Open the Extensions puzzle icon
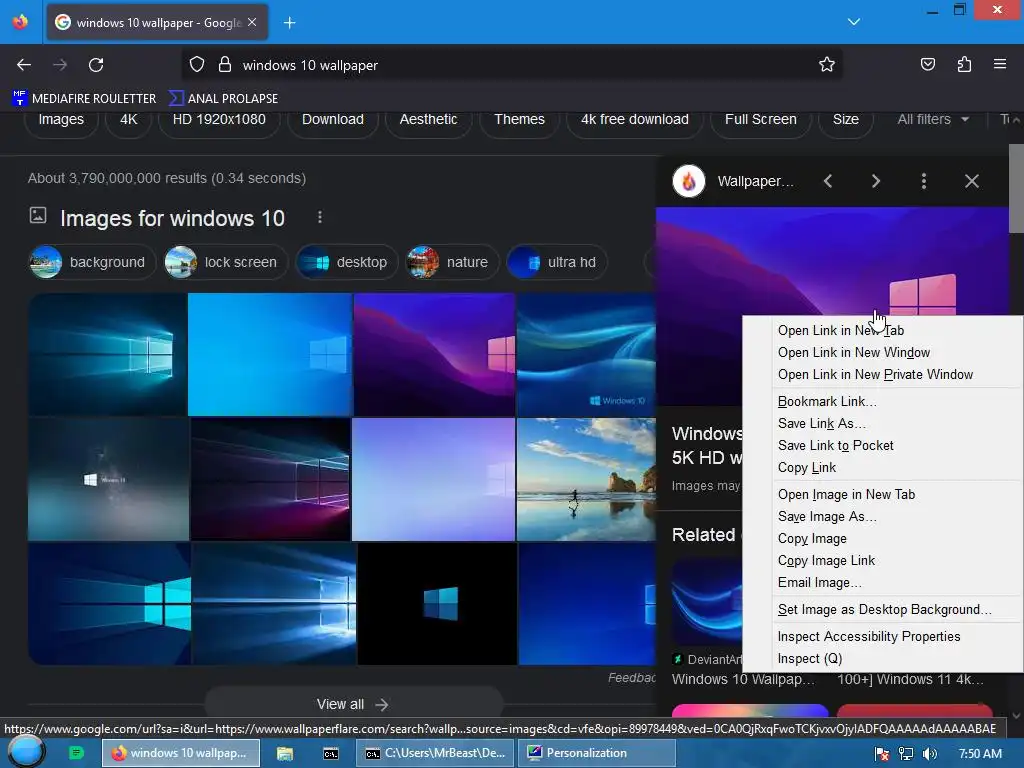This screenshot has height=768, width=1024. 964,65
